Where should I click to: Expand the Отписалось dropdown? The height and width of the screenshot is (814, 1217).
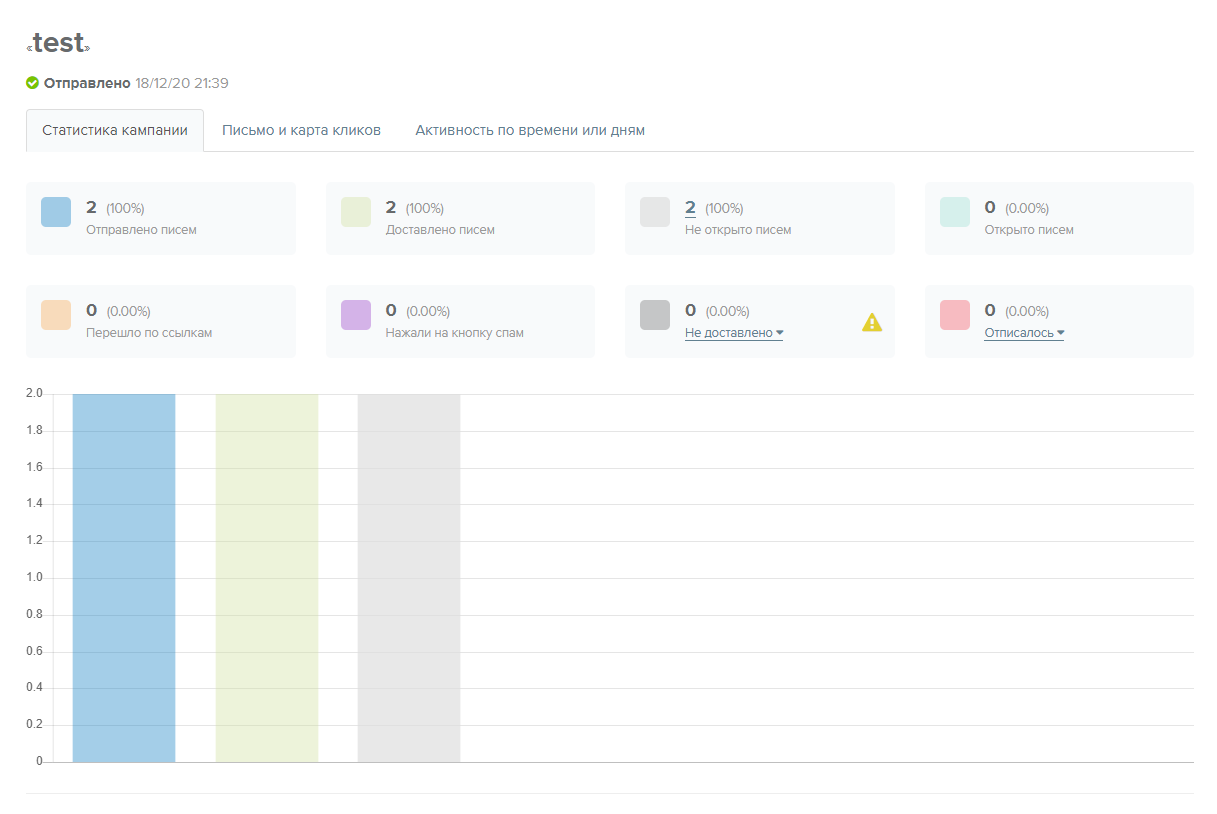(x=1024, y=333)
